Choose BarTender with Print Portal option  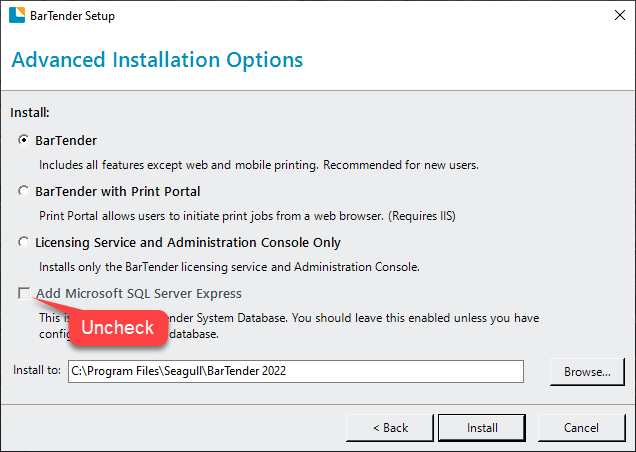pyautogui.click(x=24, y=191)
